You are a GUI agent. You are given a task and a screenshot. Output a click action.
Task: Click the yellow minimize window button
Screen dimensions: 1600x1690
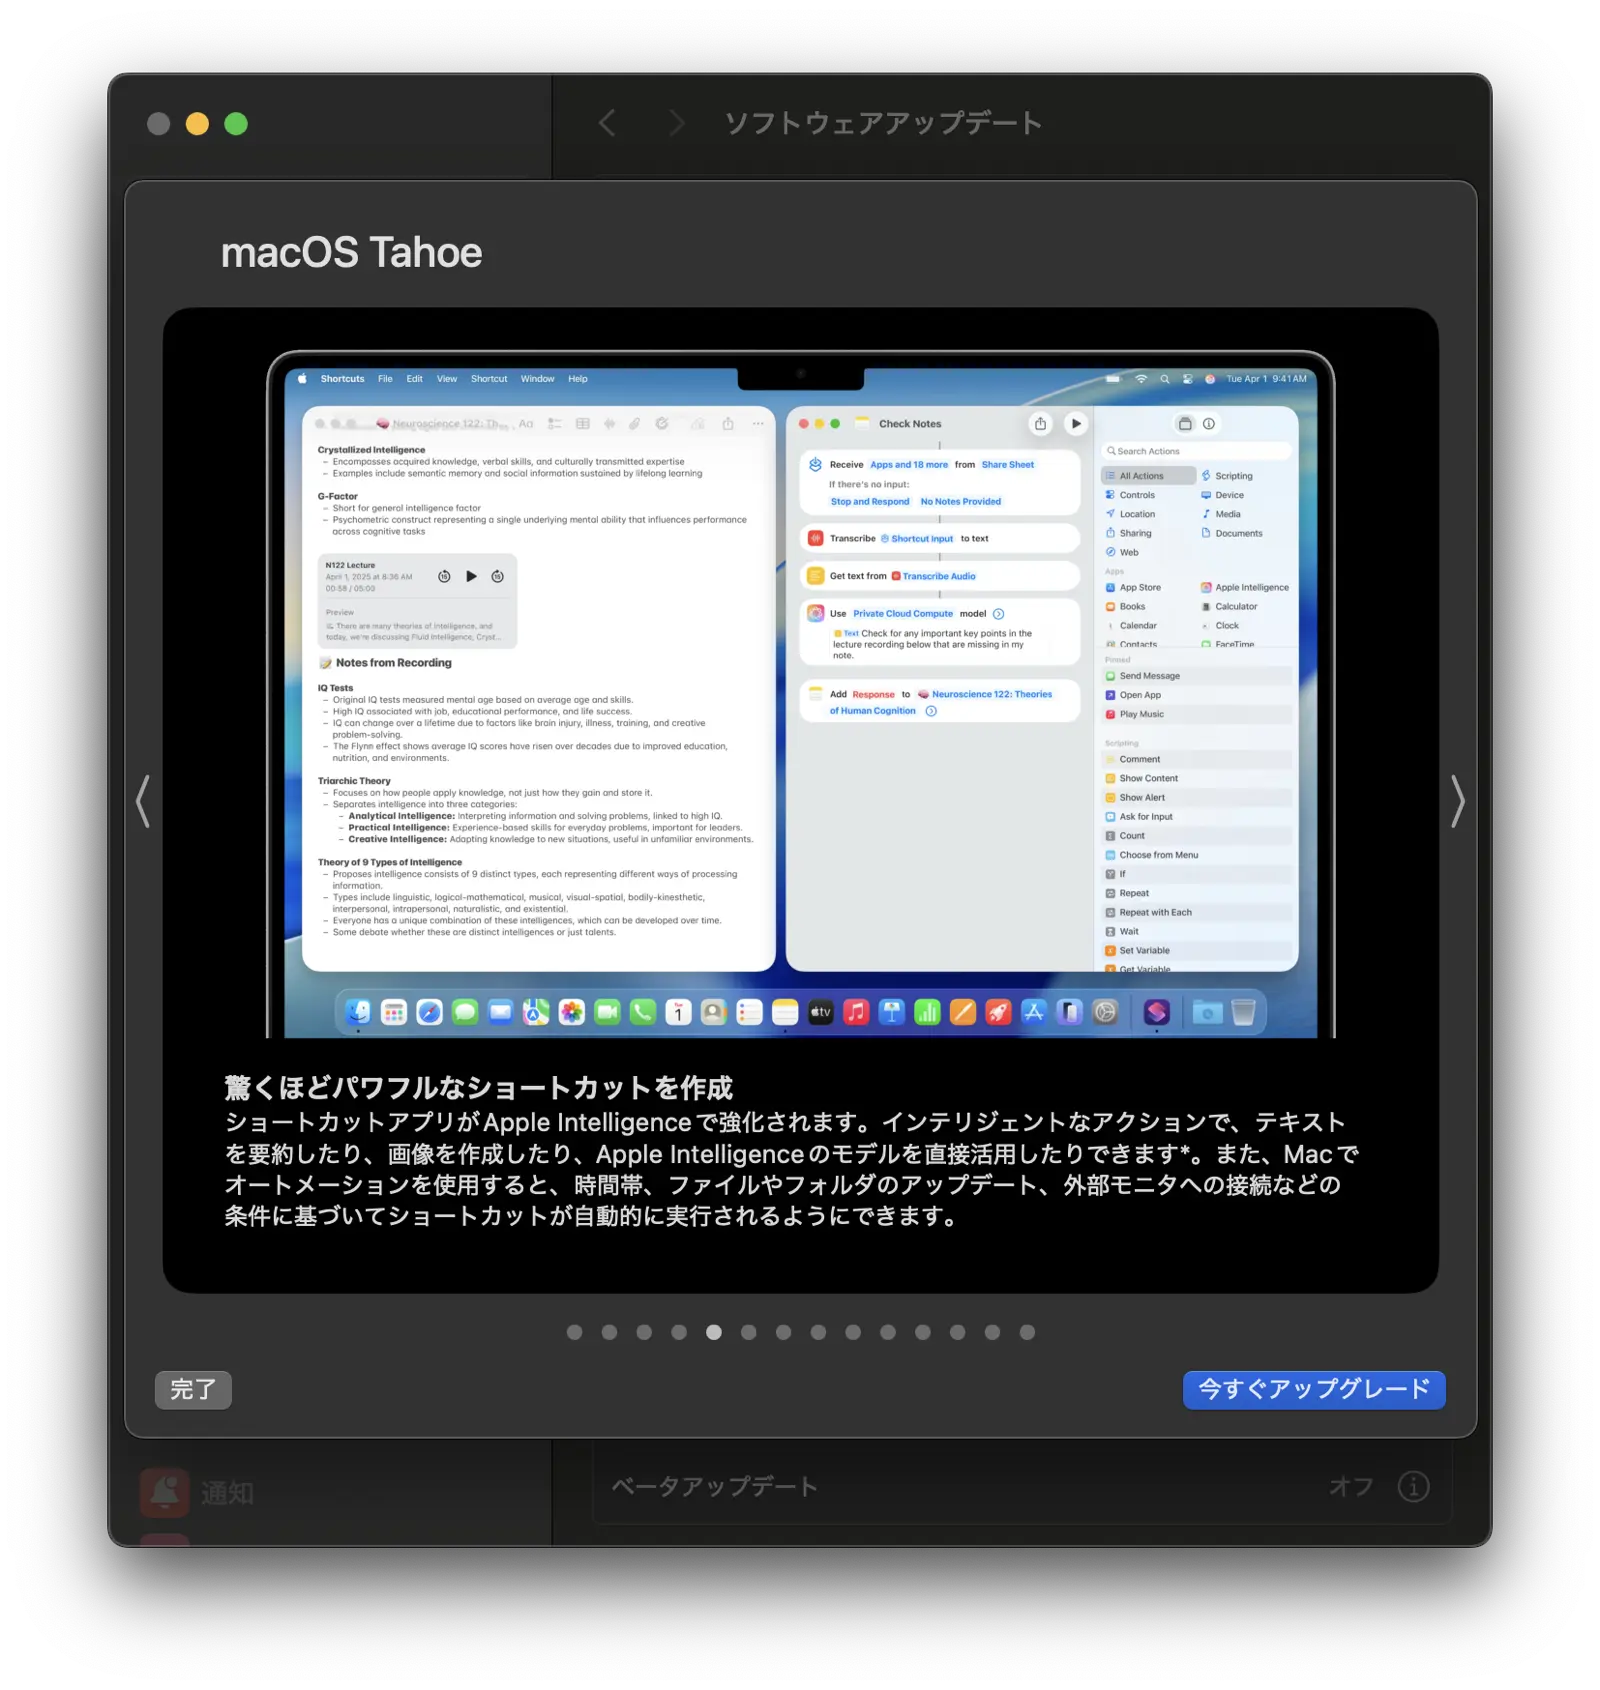[x=197, y=123]
